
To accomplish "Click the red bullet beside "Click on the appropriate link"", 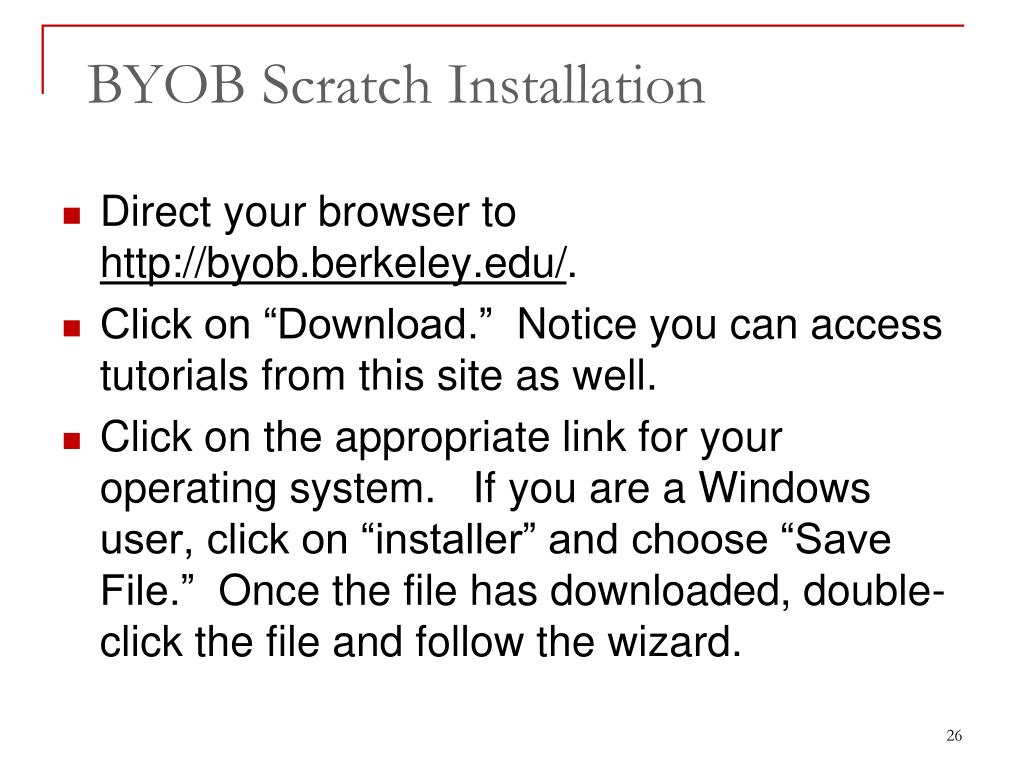I will [72, 441].
